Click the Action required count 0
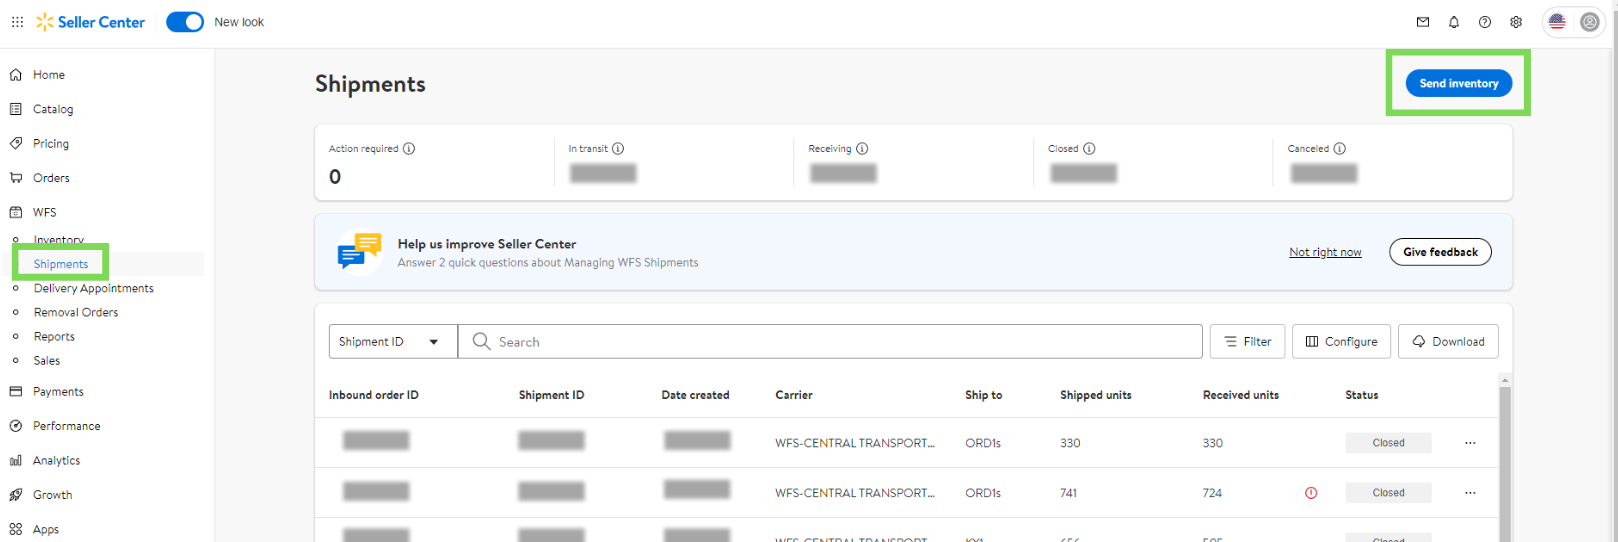The height and width of the screenshot is (542, 1618). (335, 177)
